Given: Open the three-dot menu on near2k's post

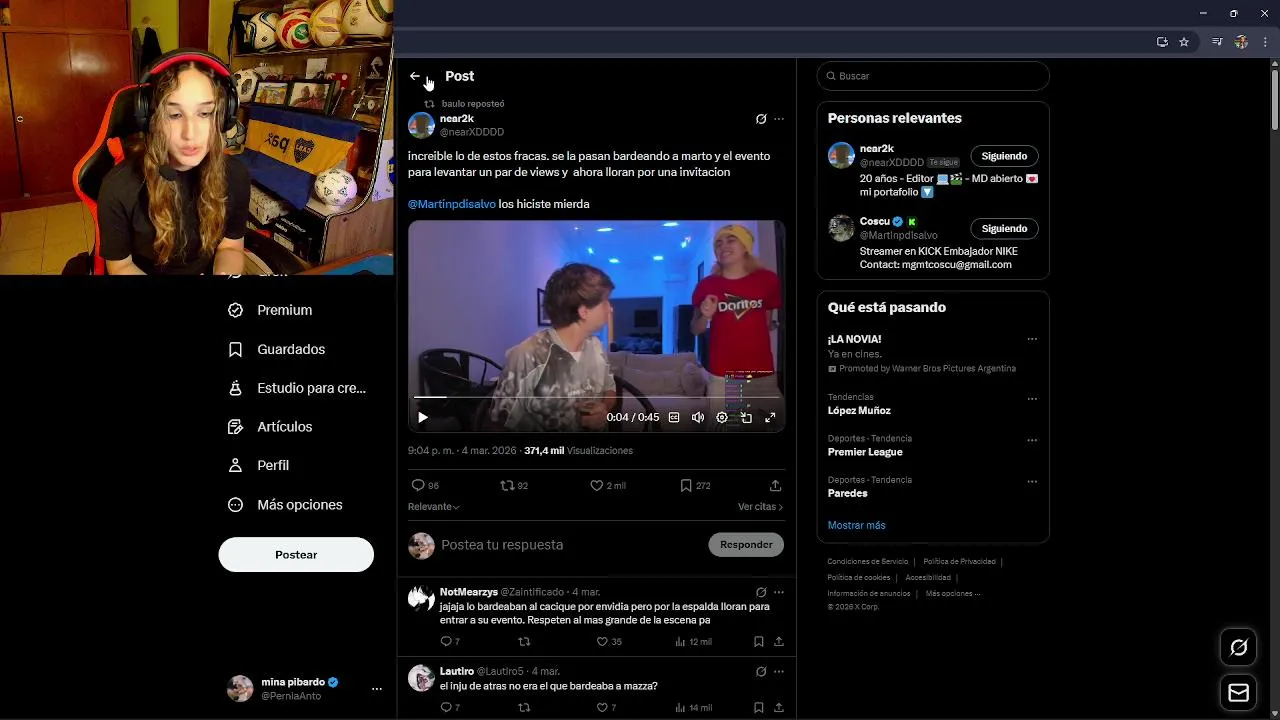Looking at the screenshot, I should click(779, 119).
